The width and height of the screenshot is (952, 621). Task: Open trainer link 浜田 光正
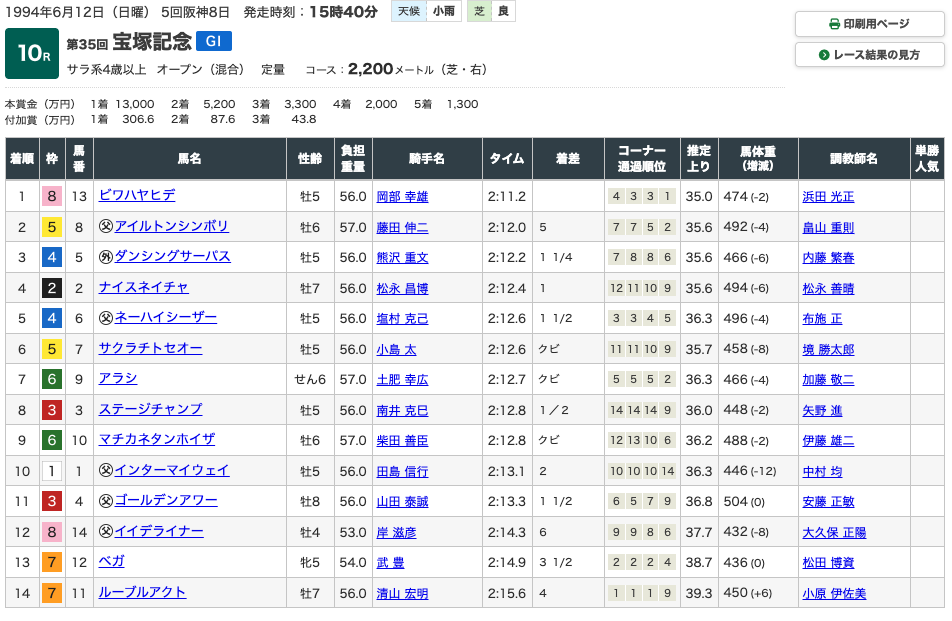[828, 197]
